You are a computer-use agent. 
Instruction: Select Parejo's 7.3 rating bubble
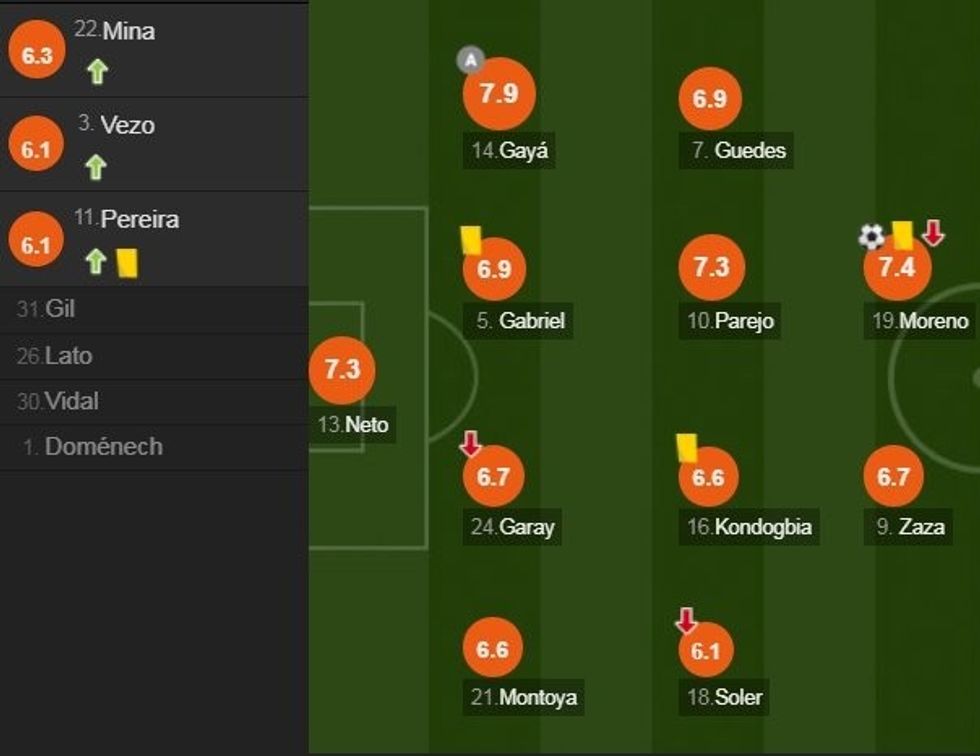point(711,267)
